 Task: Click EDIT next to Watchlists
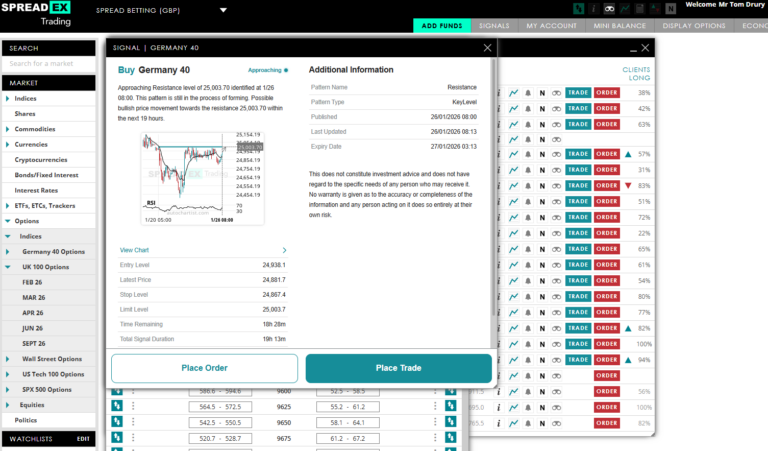(x=83, y=439)
